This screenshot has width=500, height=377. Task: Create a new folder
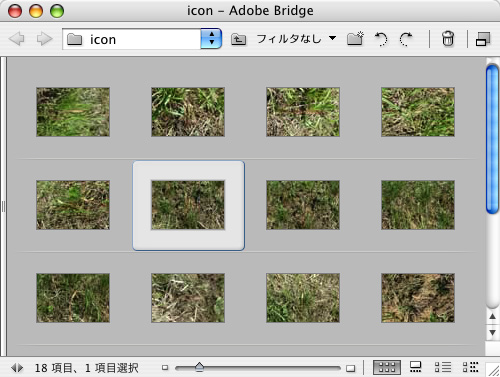coord(355,39)
